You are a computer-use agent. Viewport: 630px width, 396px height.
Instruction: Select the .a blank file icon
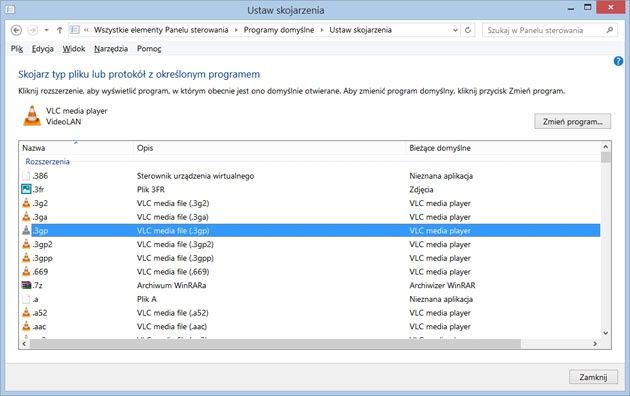tap(26, 299)
